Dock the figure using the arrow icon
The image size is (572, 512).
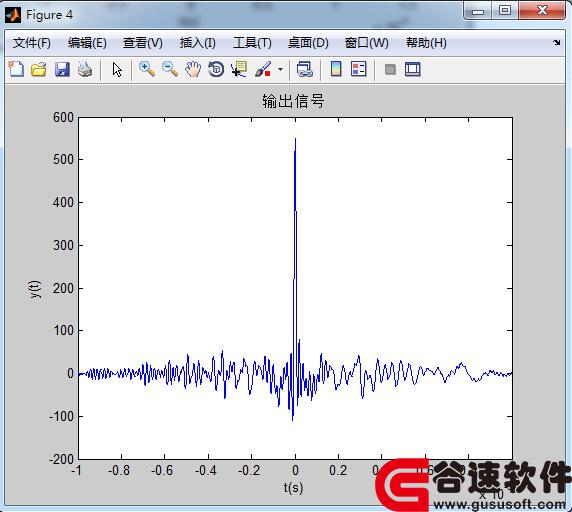pyautogui.click(x=556, y=43)
